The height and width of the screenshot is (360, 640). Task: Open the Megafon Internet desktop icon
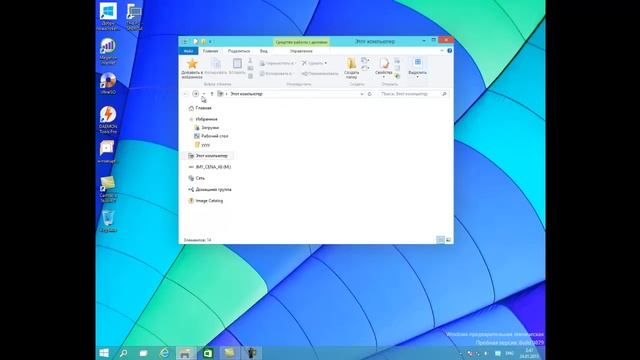[108, 51]
